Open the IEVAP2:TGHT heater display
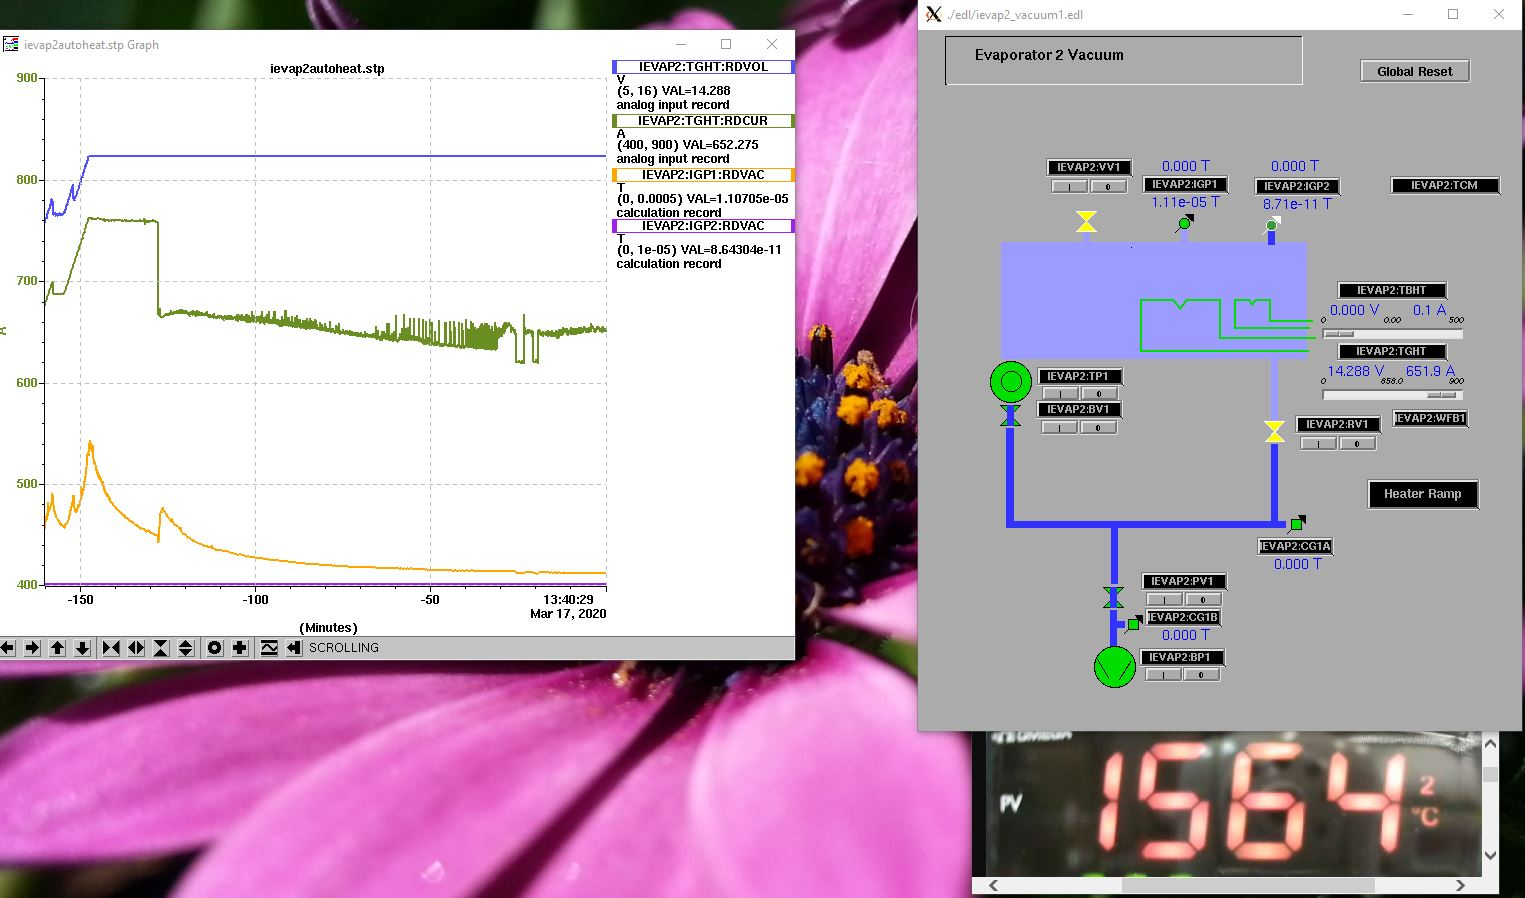 tap(1391, 351)
